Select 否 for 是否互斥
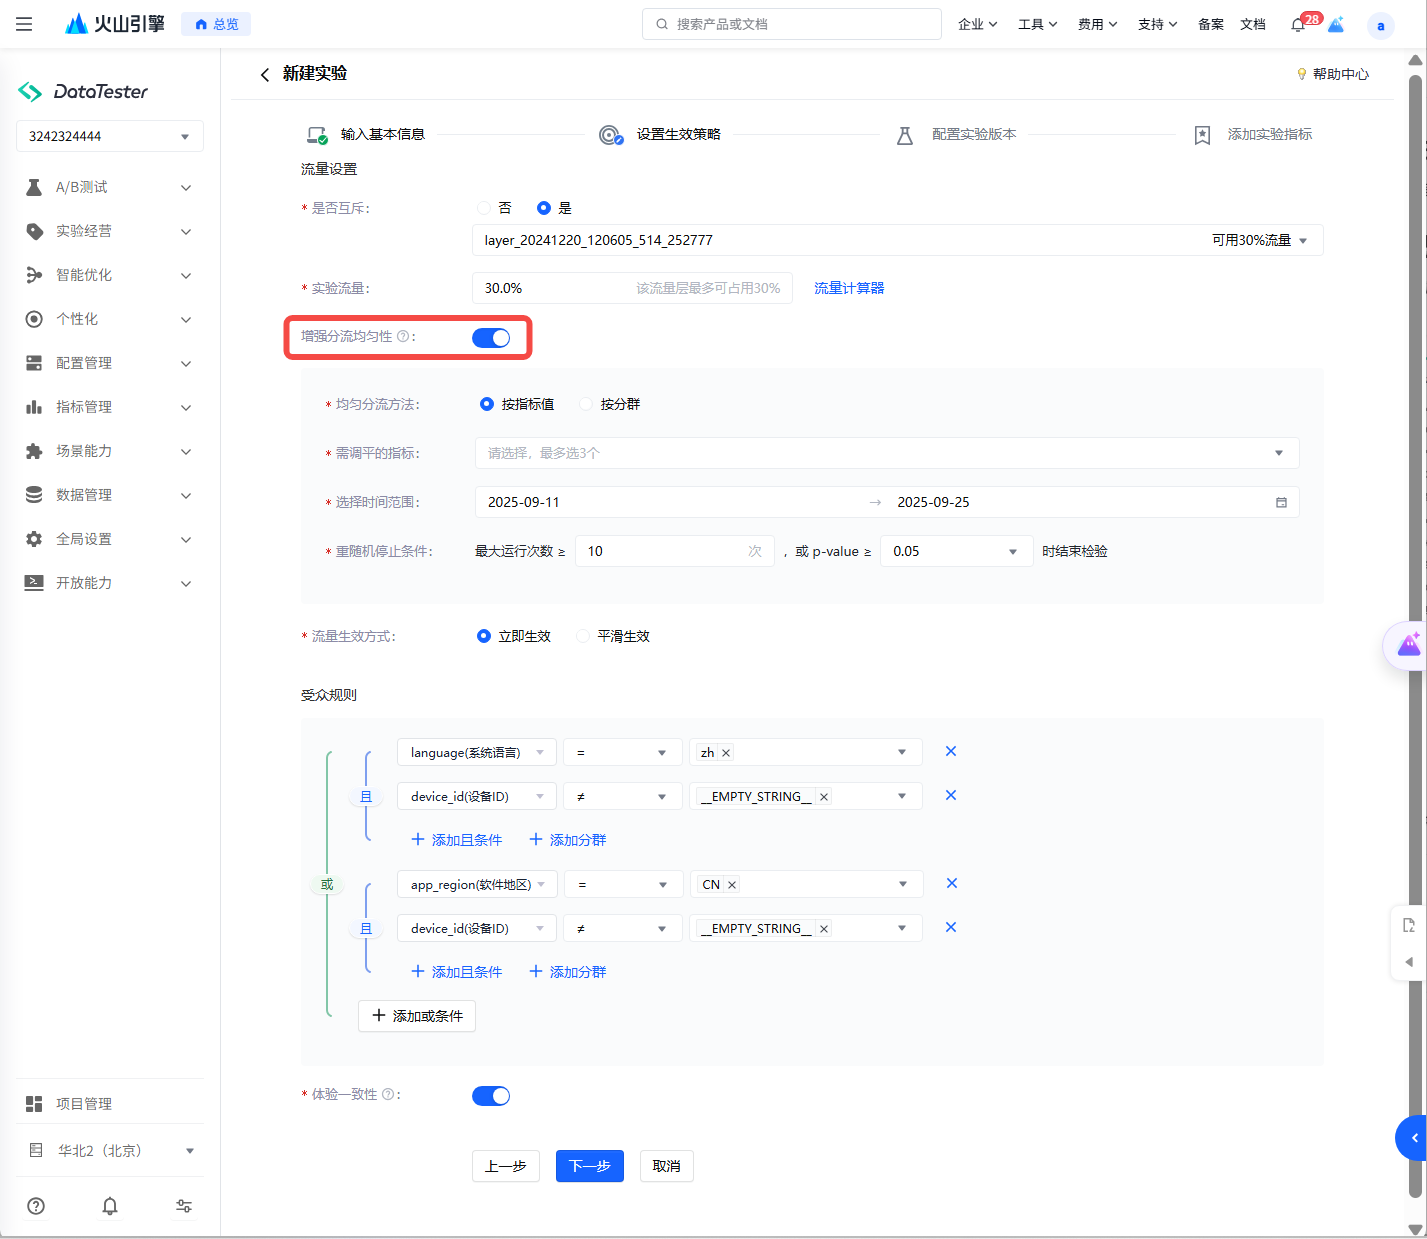The image size is (1427, 1239). (484, 208)
